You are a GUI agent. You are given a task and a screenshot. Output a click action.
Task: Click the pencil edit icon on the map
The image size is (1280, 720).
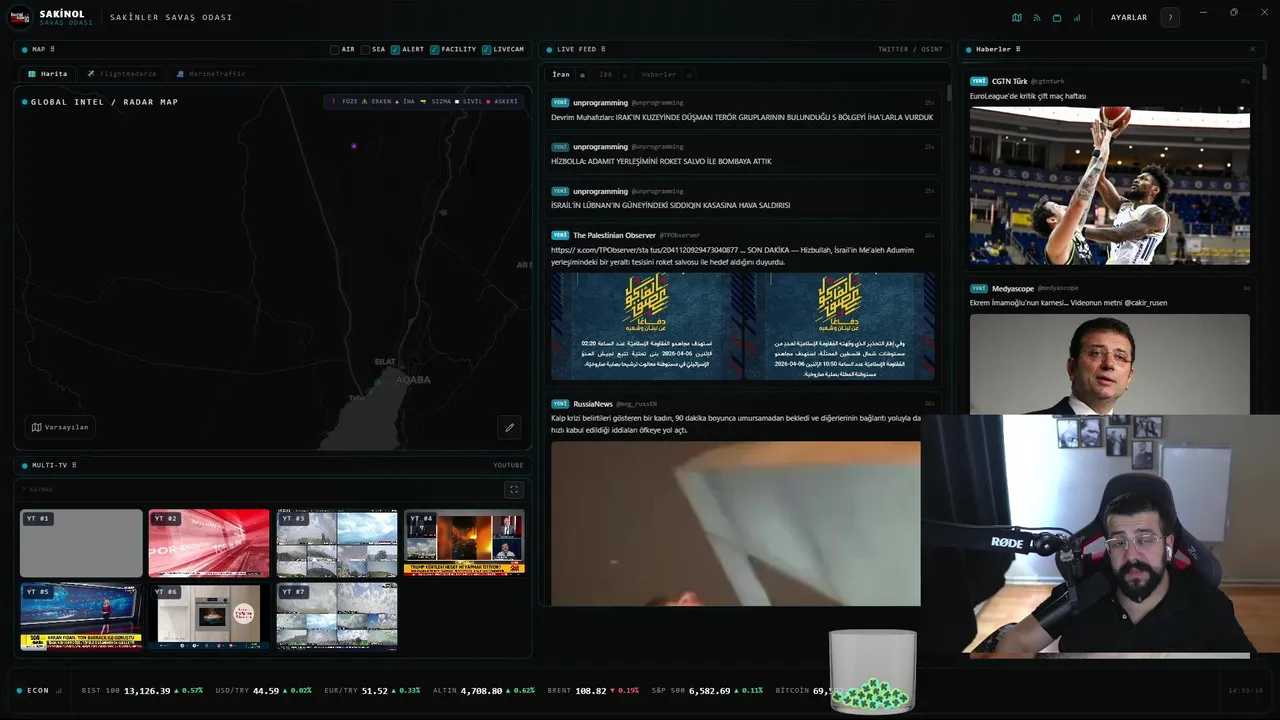(509, 427)
